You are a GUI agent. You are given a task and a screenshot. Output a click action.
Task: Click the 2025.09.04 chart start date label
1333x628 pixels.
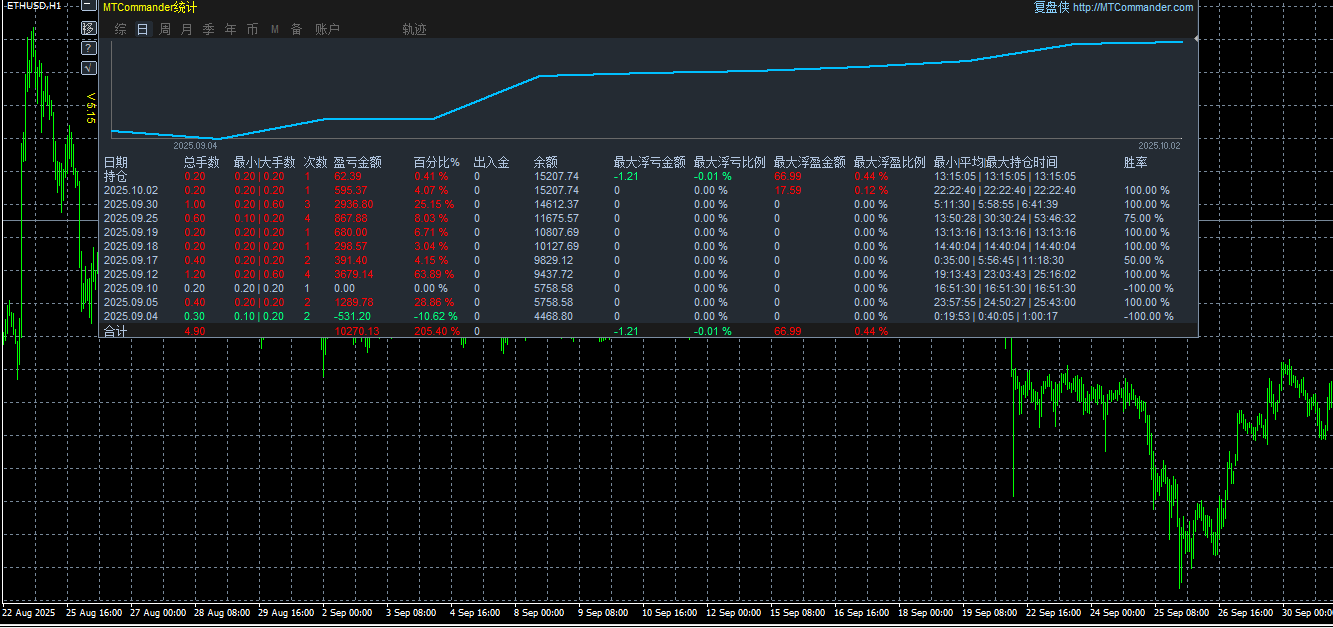pos(195,145)
